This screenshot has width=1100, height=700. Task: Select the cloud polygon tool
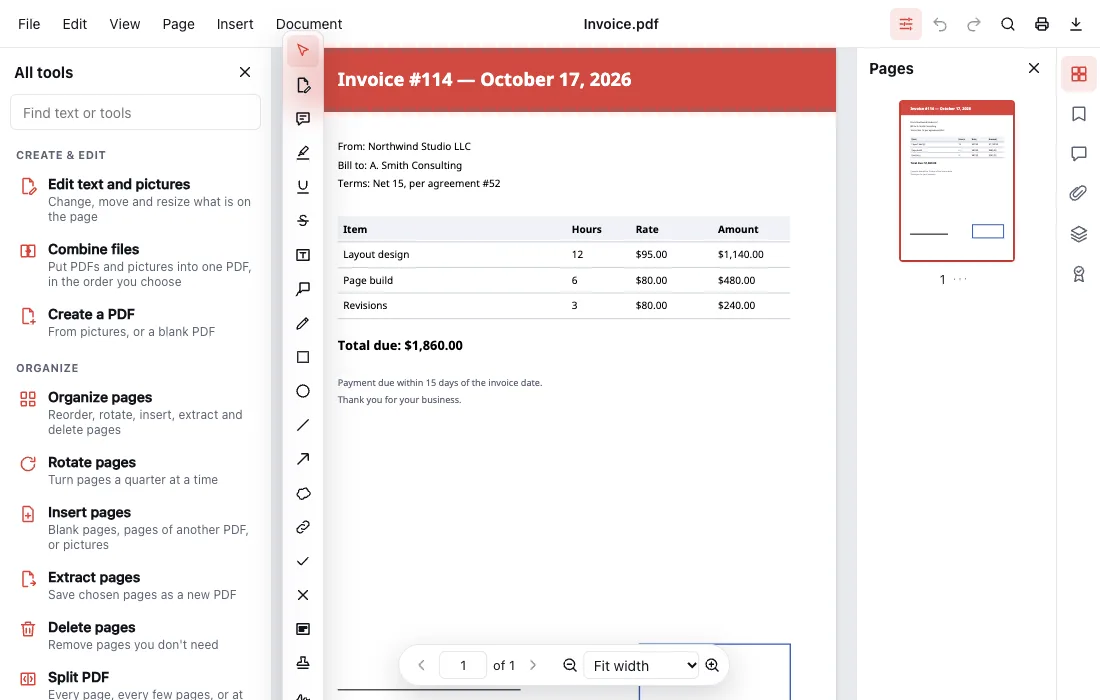[302, 493]
